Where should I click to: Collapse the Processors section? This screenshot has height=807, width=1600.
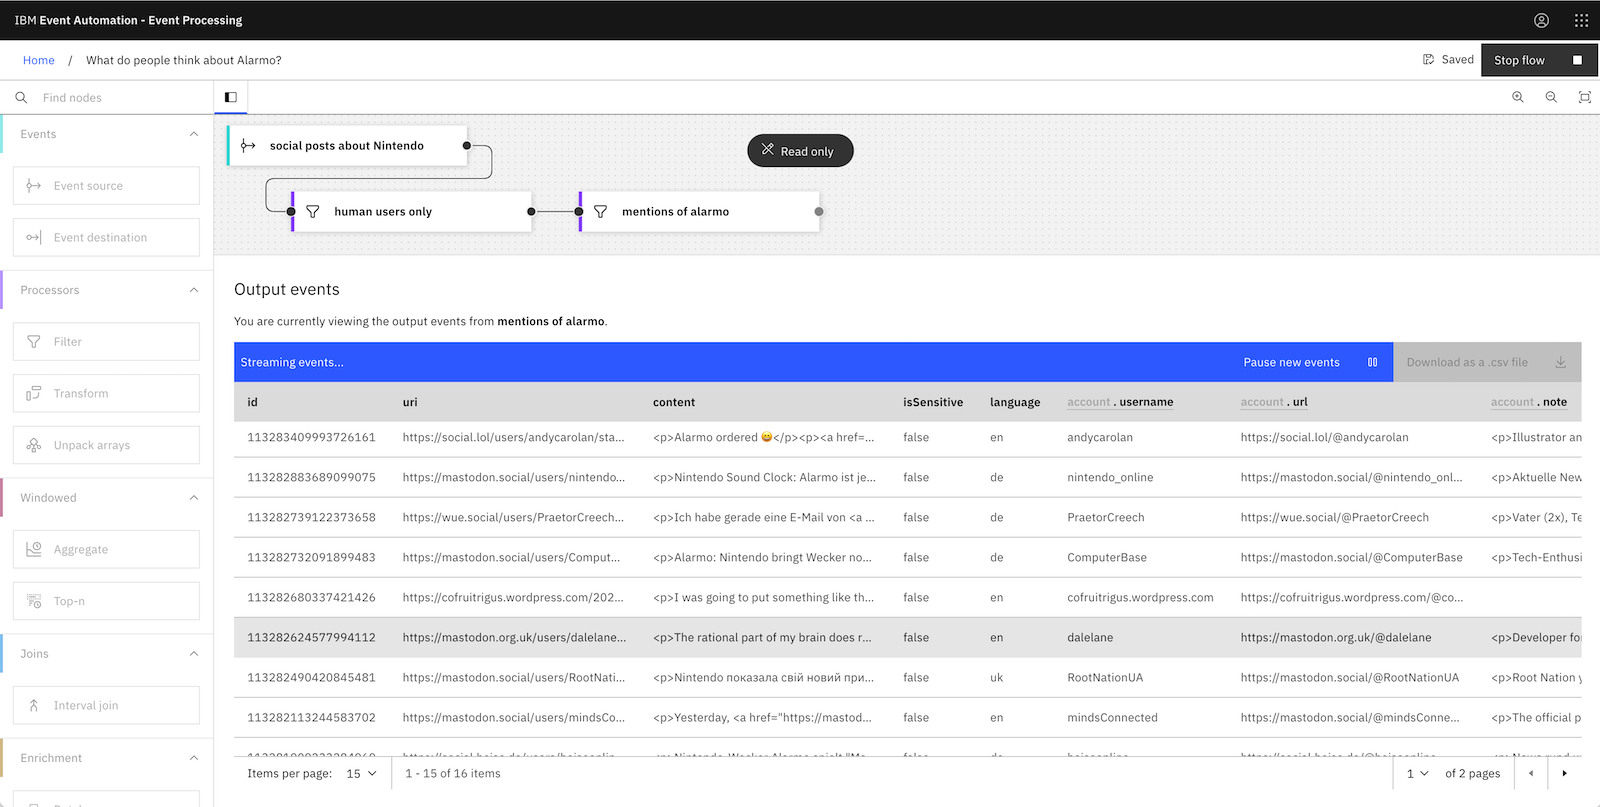click(x=194, y=290)
